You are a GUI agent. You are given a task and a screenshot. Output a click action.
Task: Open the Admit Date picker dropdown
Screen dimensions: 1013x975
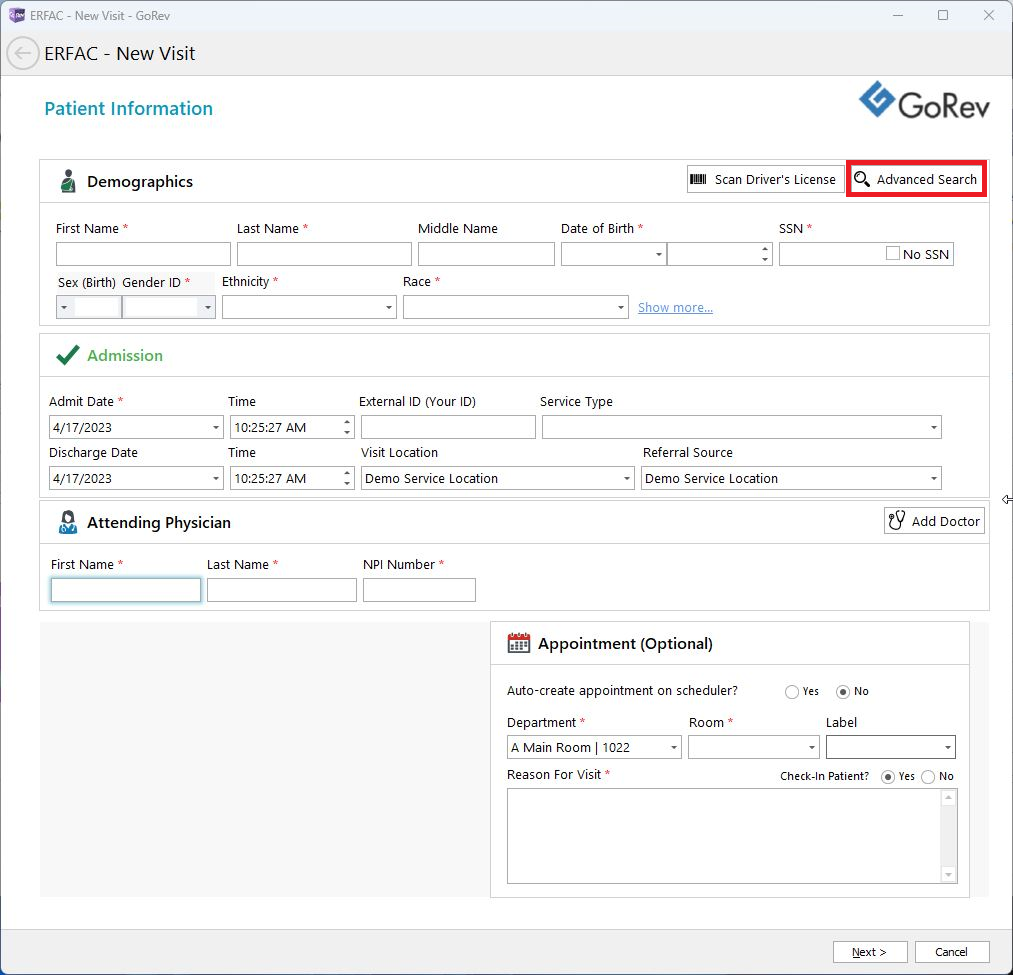click(216, 427)
